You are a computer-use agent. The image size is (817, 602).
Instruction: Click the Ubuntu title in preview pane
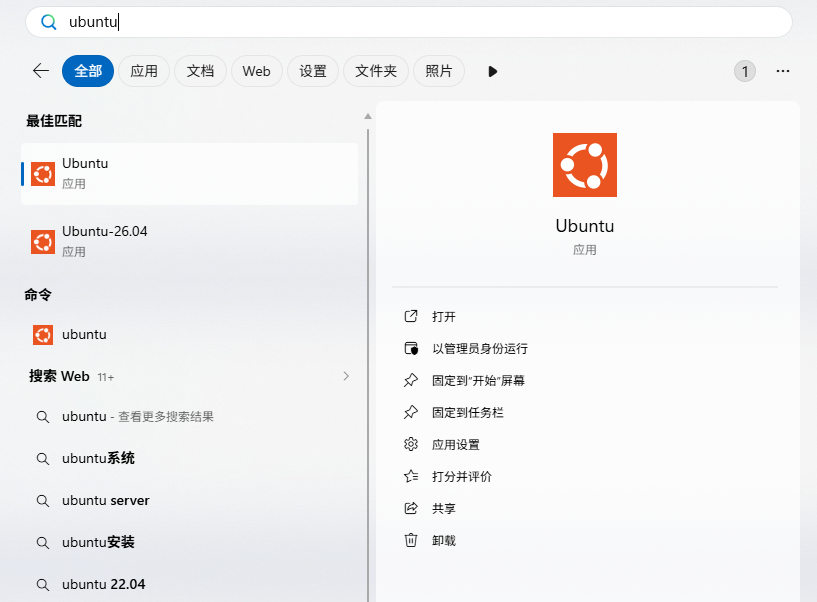coord(585,226)
